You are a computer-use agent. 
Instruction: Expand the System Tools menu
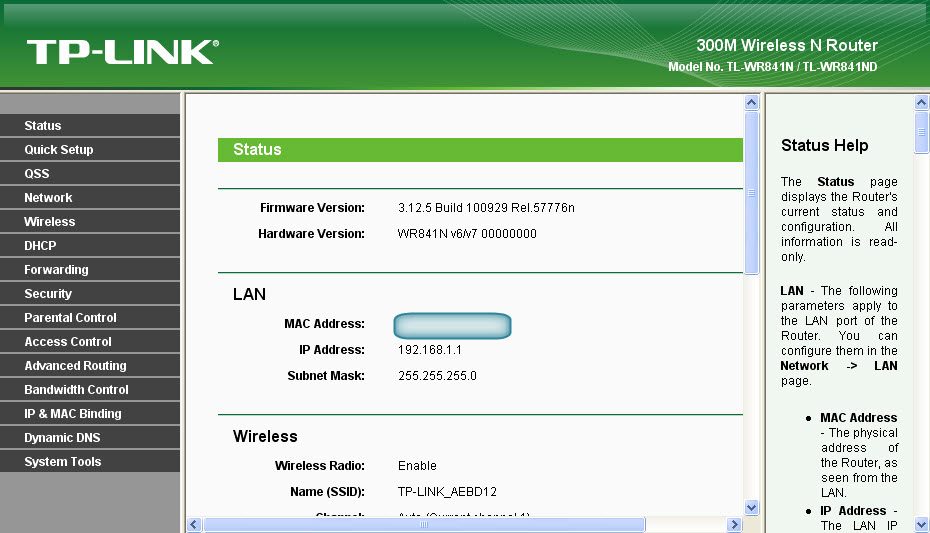tap(63, 462)
